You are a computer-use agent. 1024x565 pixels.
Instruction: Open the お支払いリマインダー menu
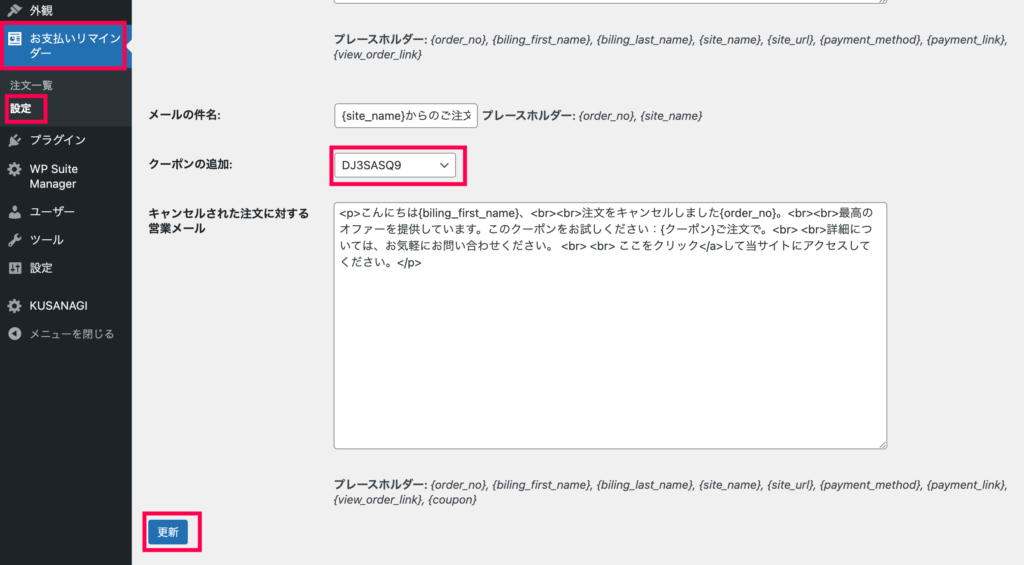(x=65, y=46)
